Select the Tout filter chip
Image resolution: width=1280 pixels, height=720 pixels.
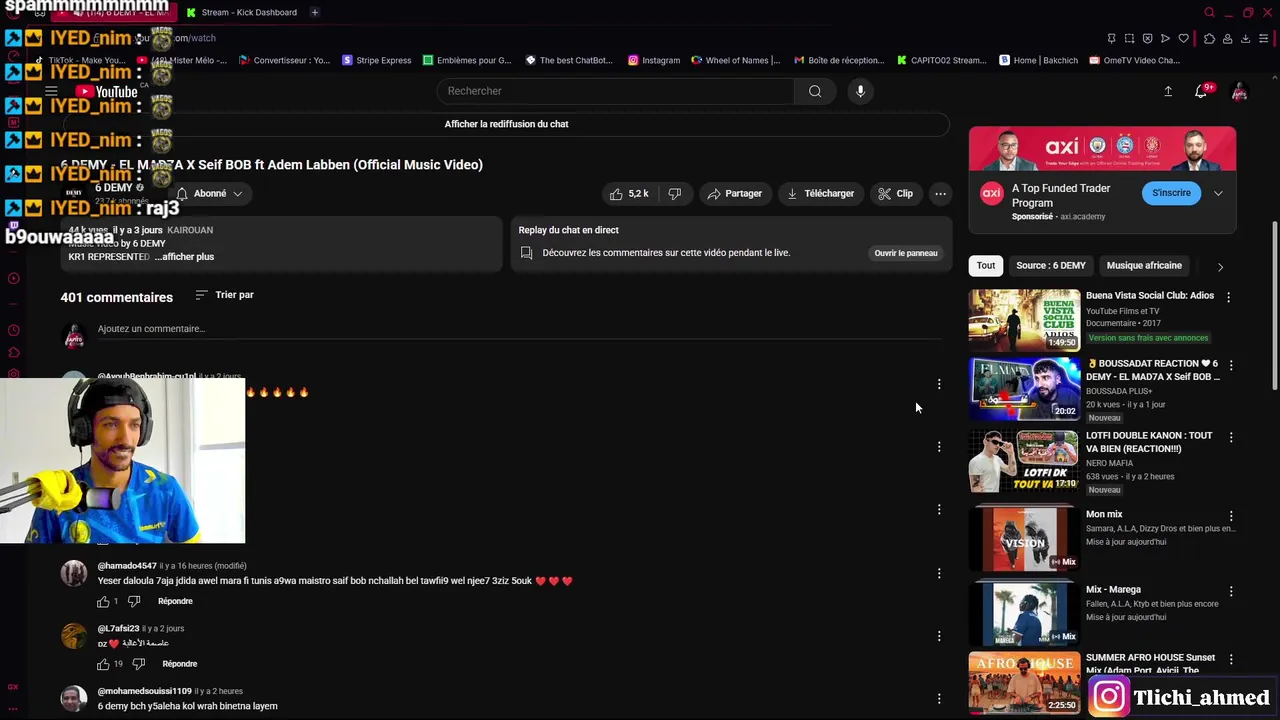[986, 265]
